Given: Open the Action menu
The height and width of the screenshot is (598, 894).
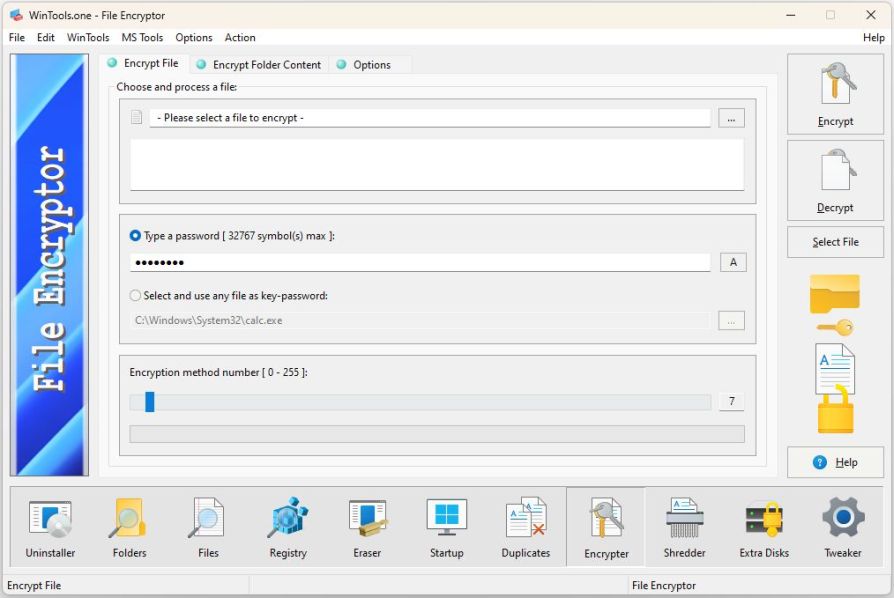Looking at the screenshot, I should (x=240, y=38).
